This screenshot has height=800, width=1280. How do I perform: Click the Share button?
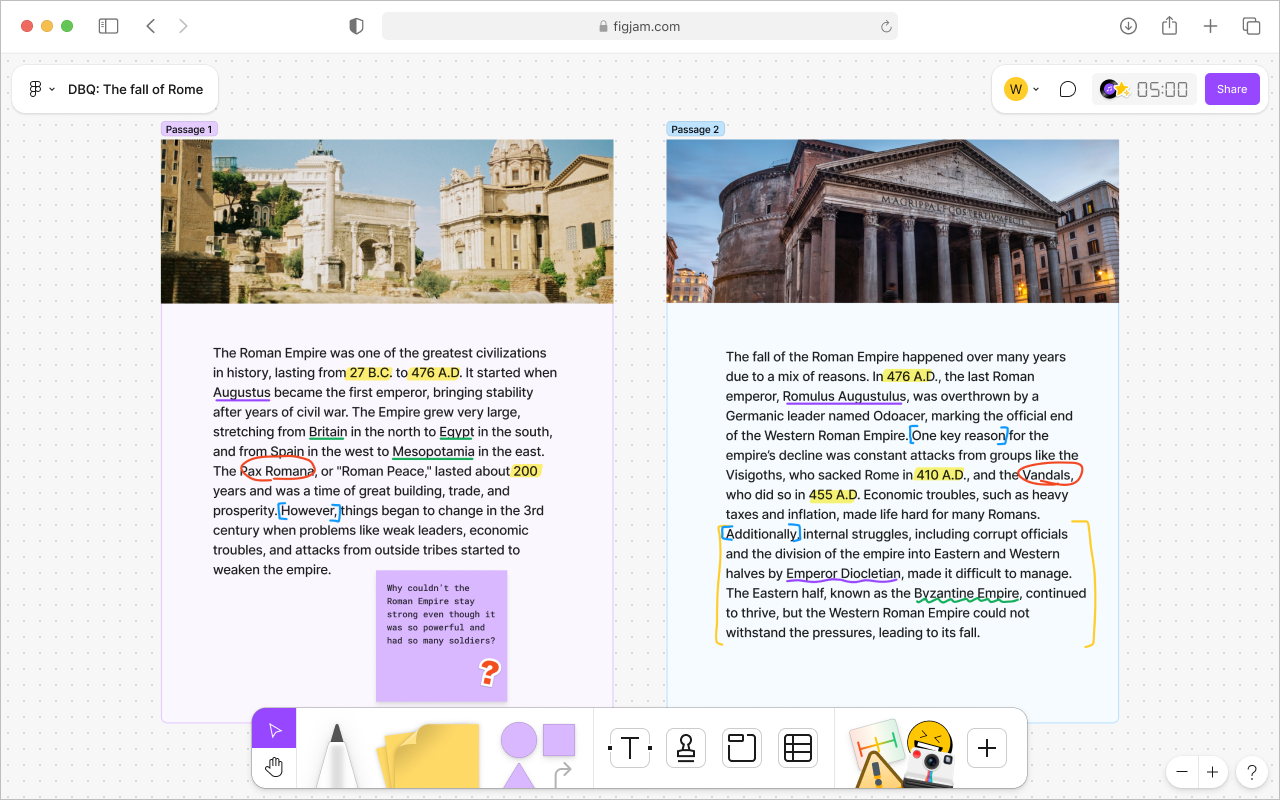1232,89
